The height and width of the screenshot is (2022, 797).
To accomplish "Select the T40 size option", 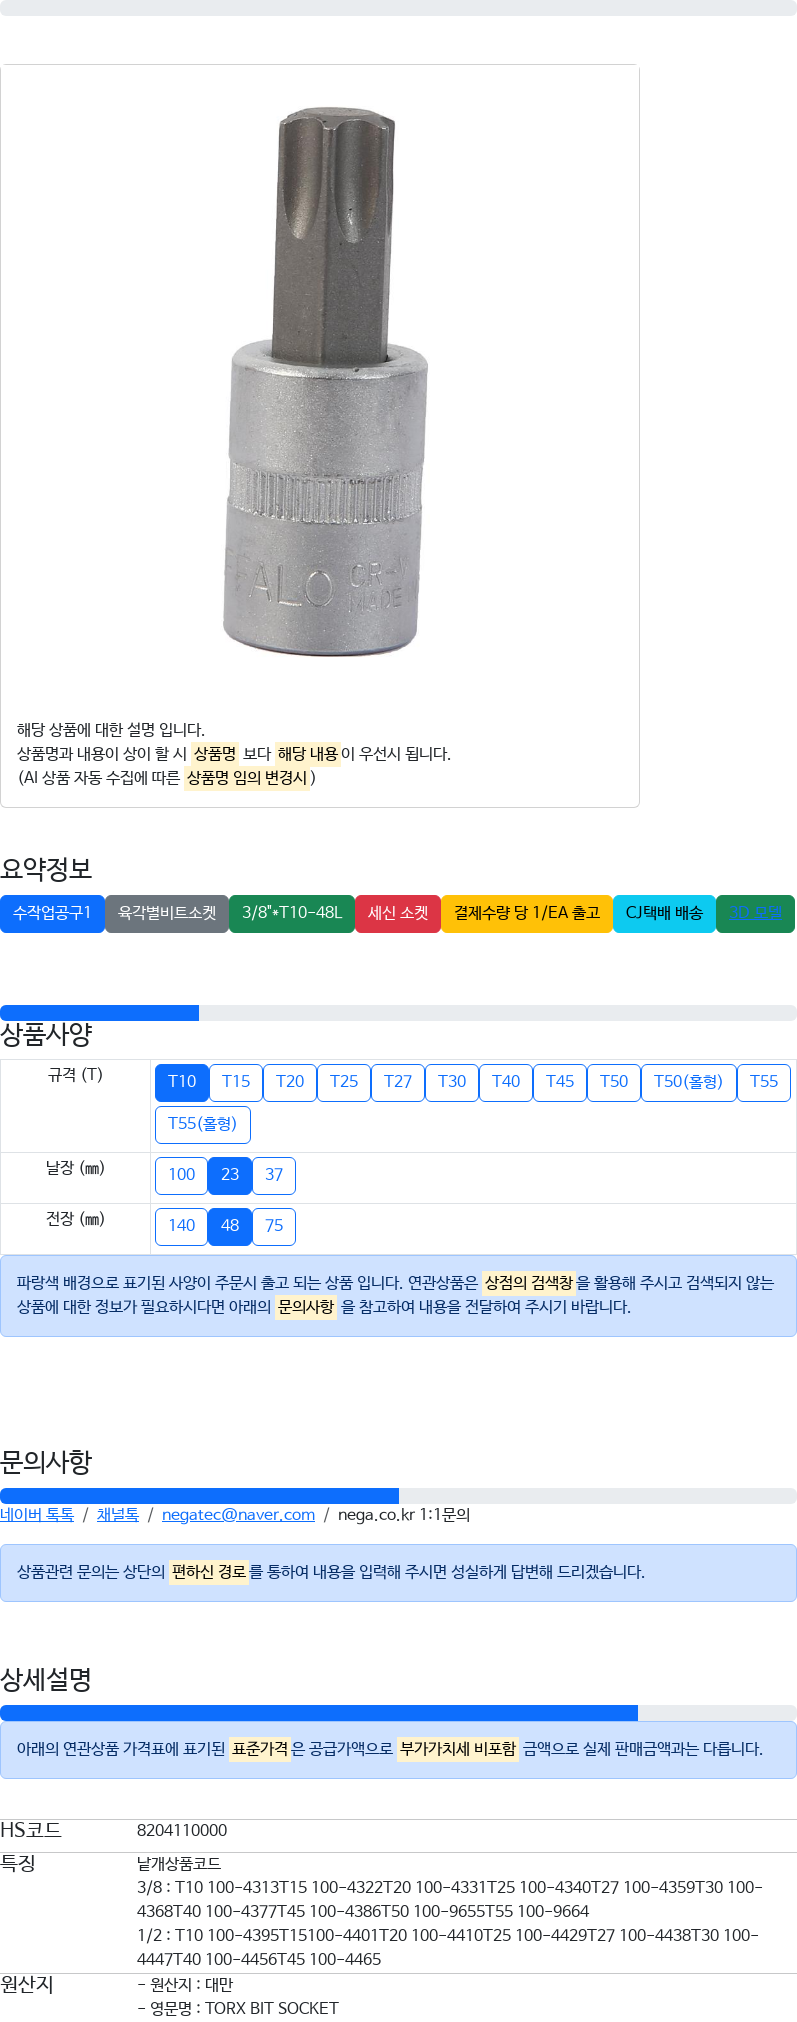I will 506,1082.
